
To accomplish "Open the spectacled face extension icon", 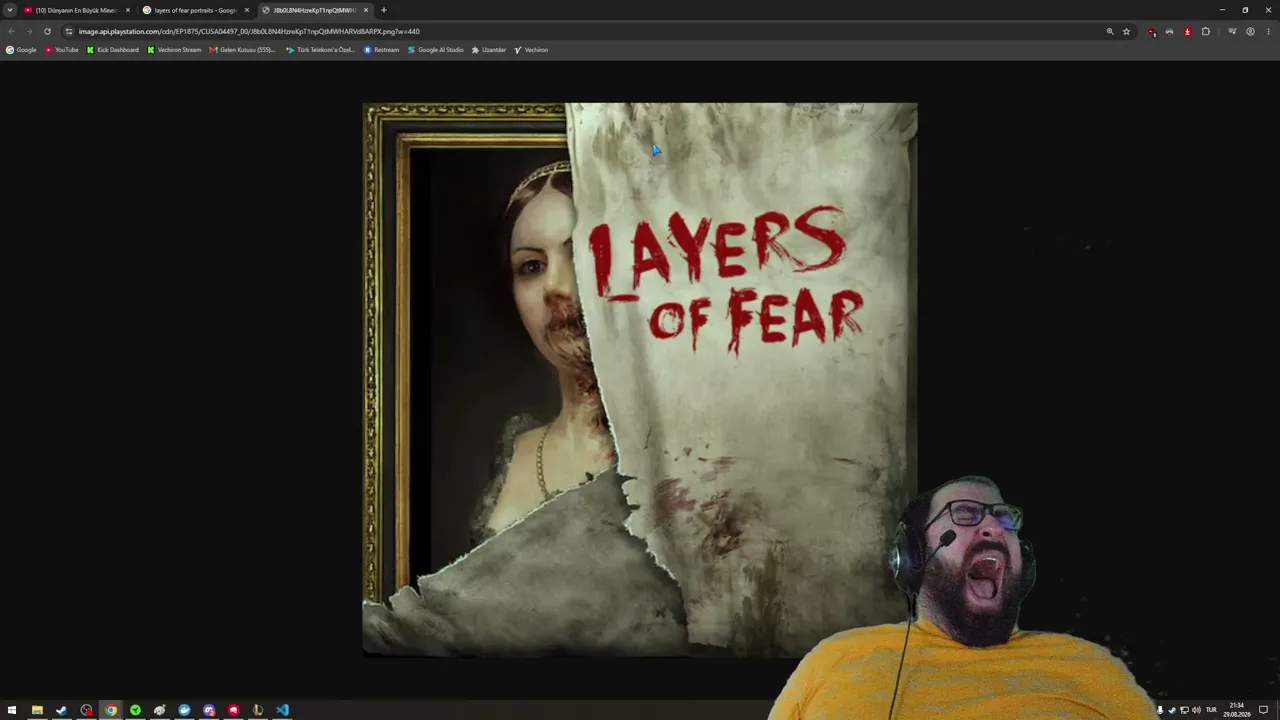I will tap(1170, 31).
